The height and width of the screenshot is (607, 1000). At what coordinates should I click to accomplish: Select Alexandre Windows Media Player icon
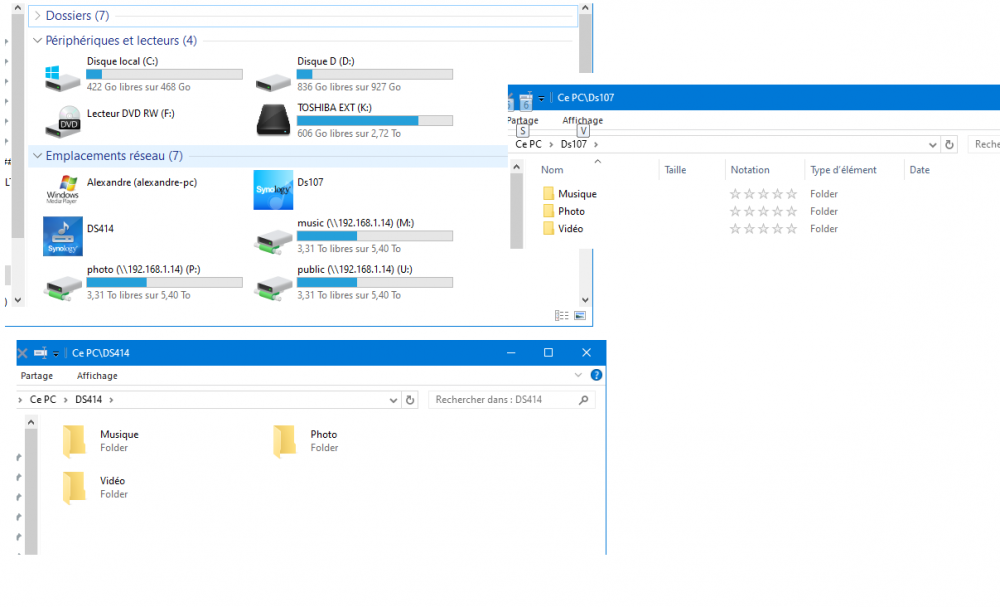click(63, 189)
